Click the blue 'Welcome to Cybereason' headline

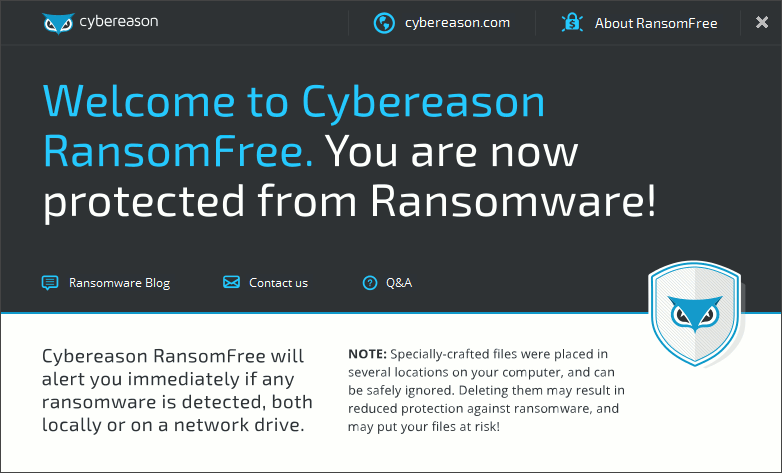[295, 102]
